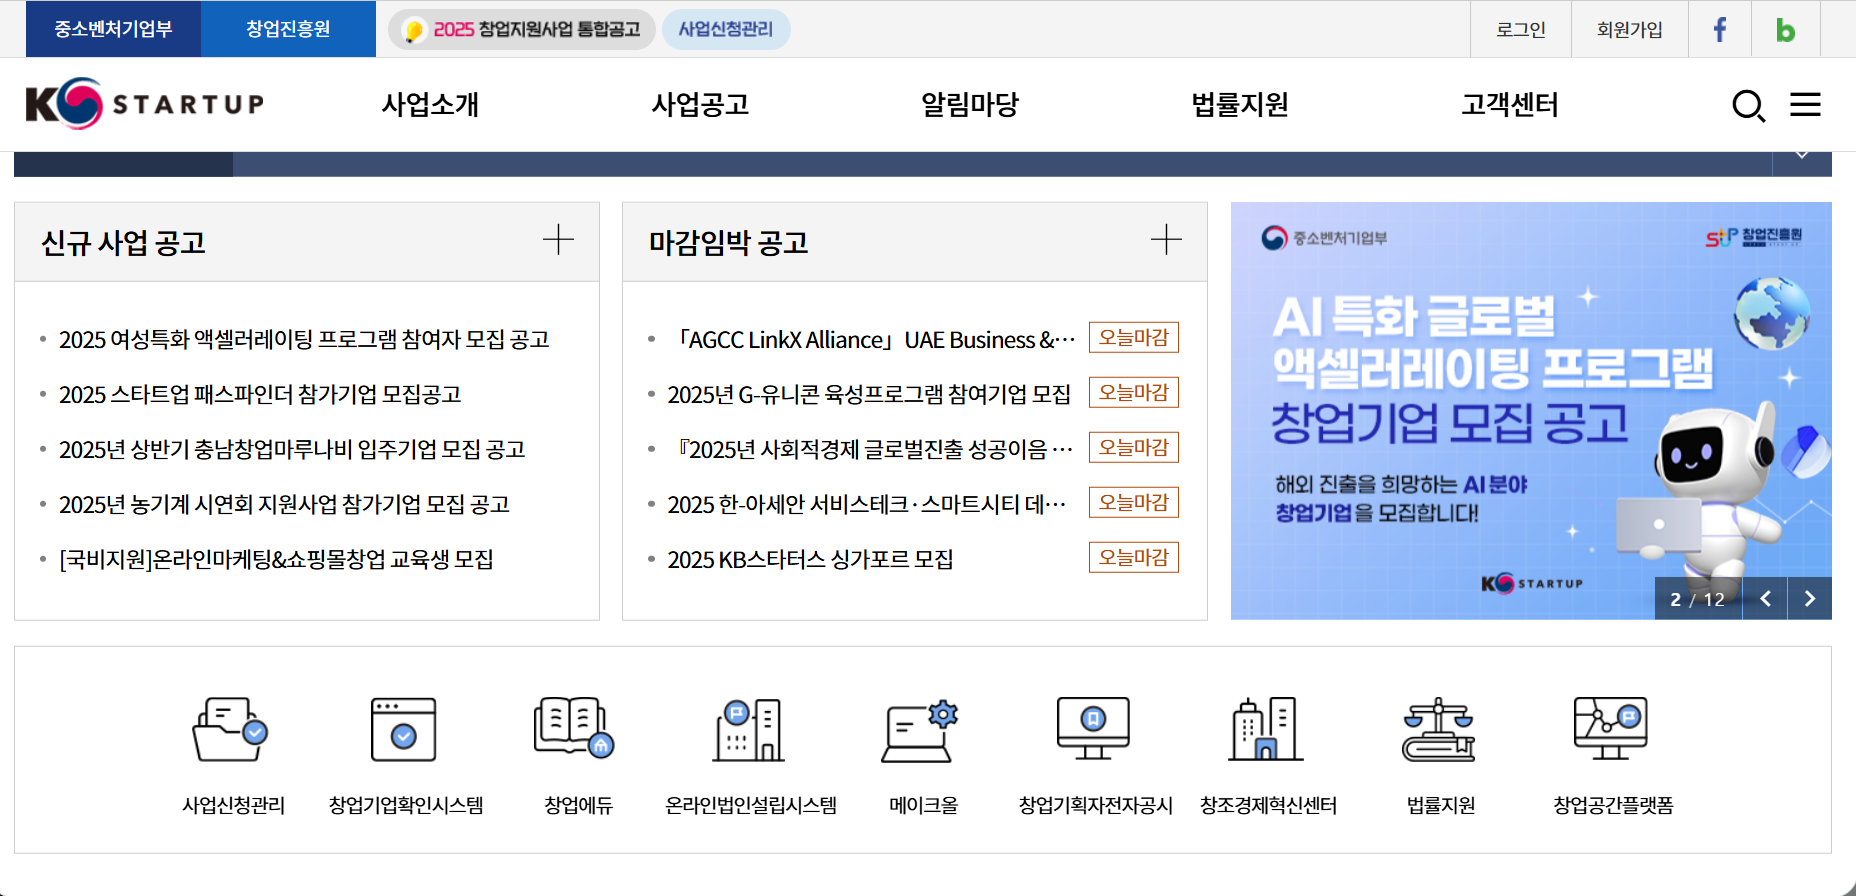Expand 마감임박 공고 with plus icon
The image size is (1856, 896).
point(1166,240)
